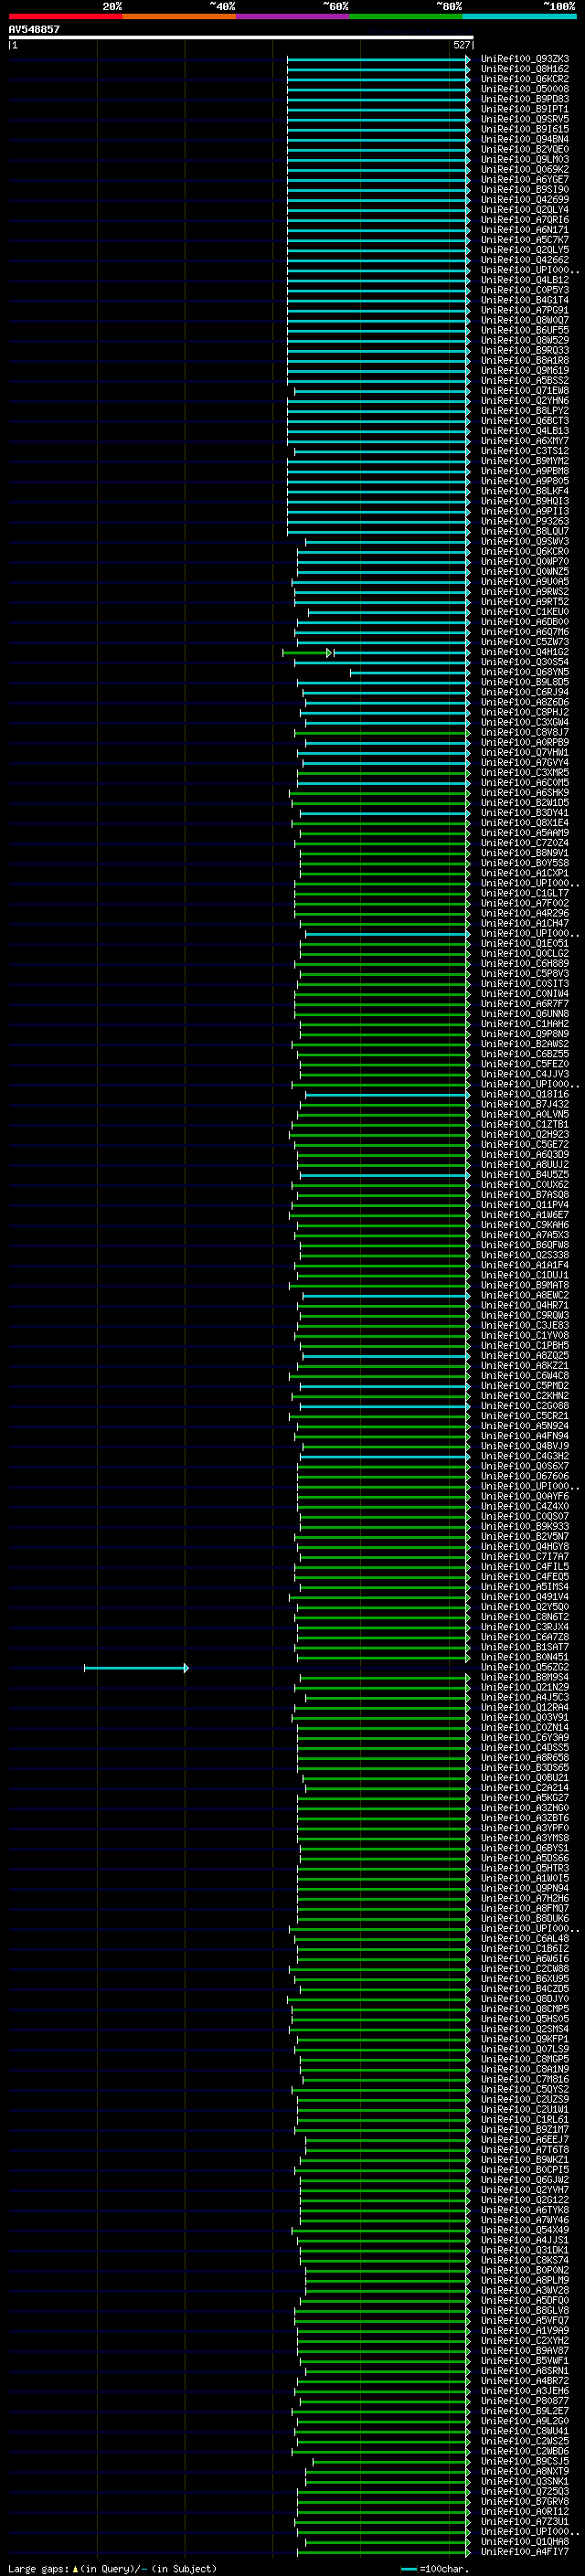Select UniRef100_C6RJ94 label

point(525,692)
